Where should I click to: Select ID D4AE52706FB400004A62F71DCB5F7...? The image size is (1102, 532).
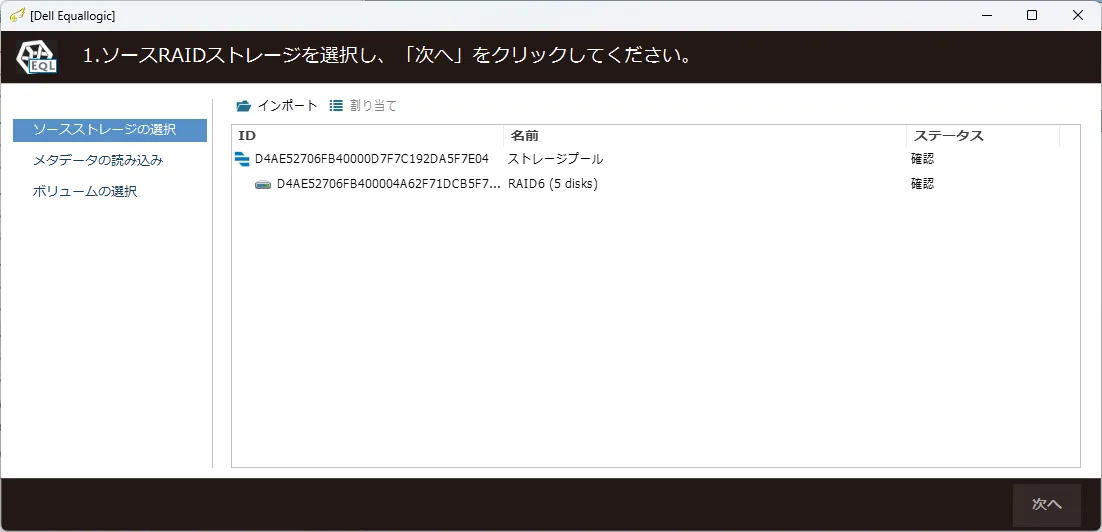pos(389,184)
